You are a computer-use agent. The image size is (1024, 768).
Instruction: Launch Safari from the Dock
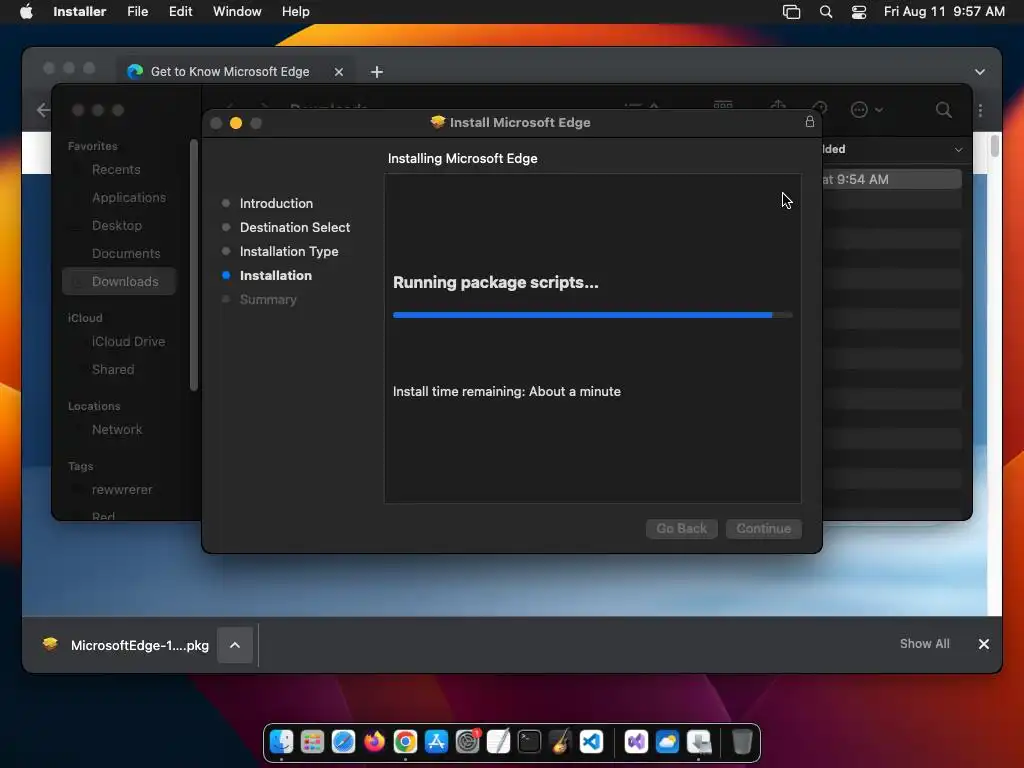tap(343, 742)
